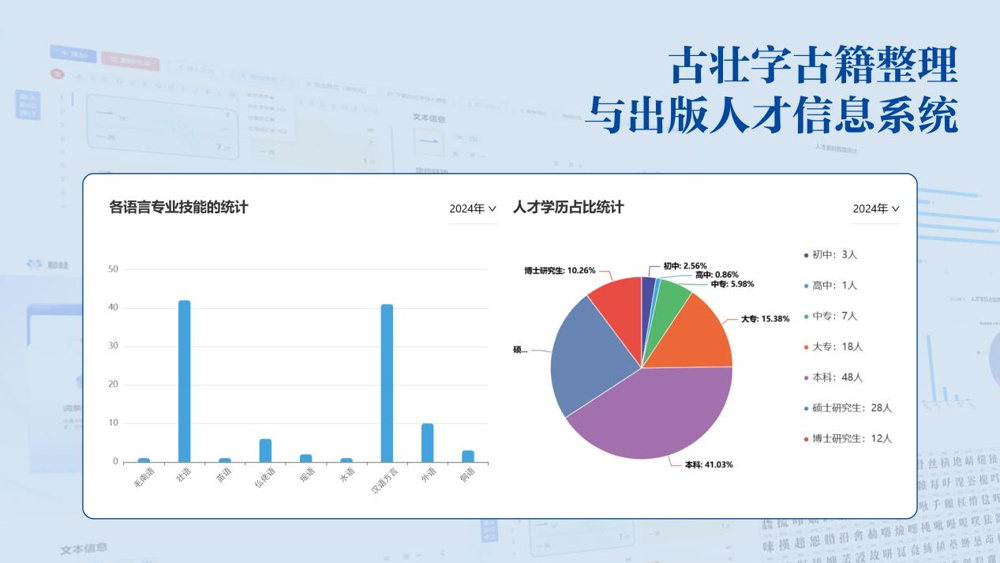Image resolution: width=1000 pixels, height=563 pixels.
Task: Click the small 瑶语 bar
Action: [306, 458]
